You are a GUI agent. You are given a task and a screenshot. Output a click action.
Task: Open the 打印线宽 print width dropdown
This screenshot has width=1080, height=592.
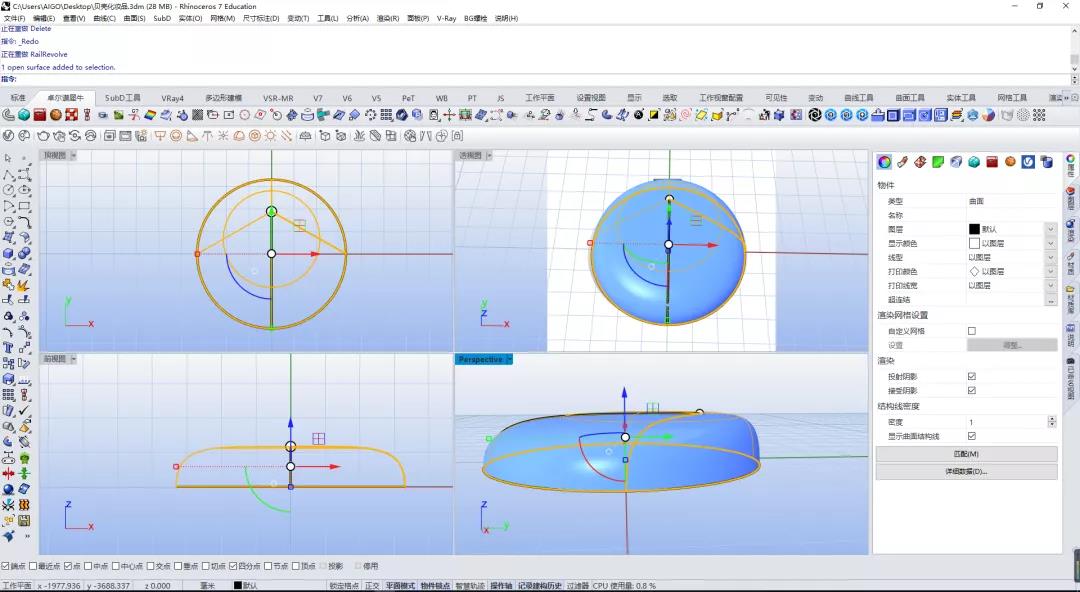click(1051, 285)
